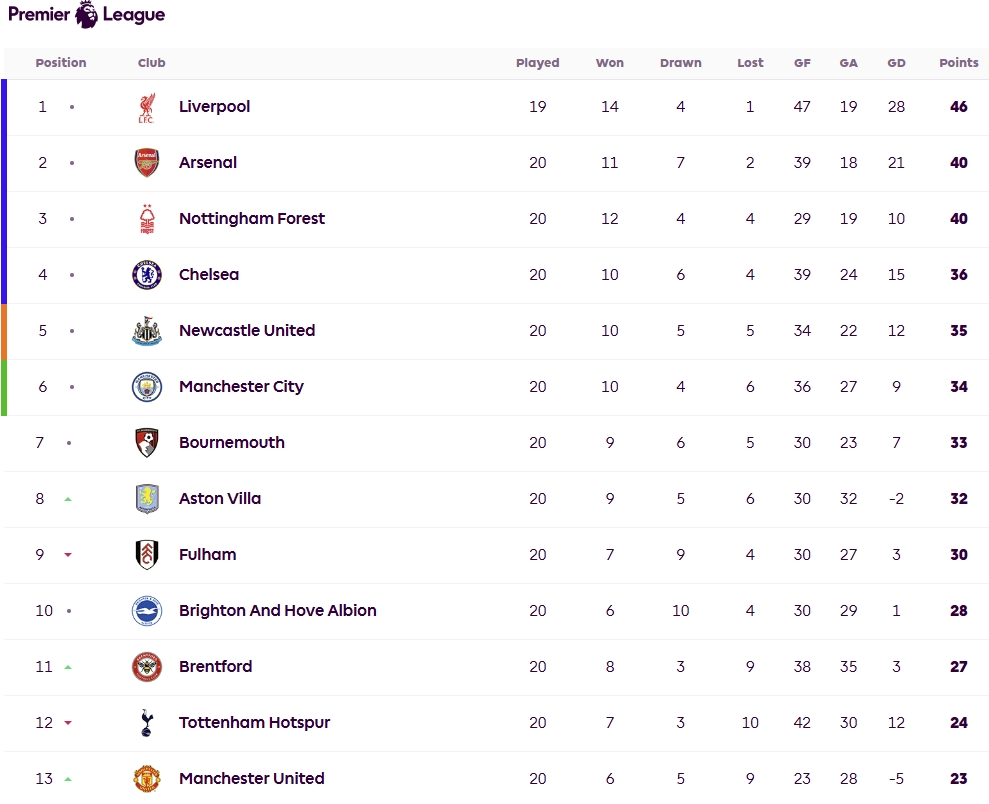Image resolution: width=989 pixels, height=804 pixels.
Task: Select the Manchester United club name
Action: click(251, 779)
